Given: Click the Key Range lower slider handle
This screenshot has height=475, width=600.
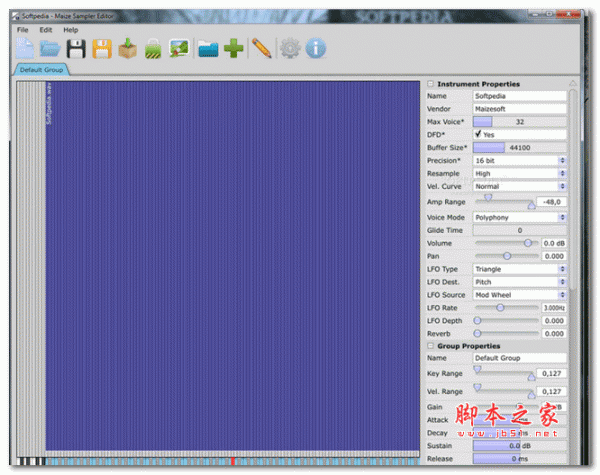Looking at the screenshot, I should [477, 369].
